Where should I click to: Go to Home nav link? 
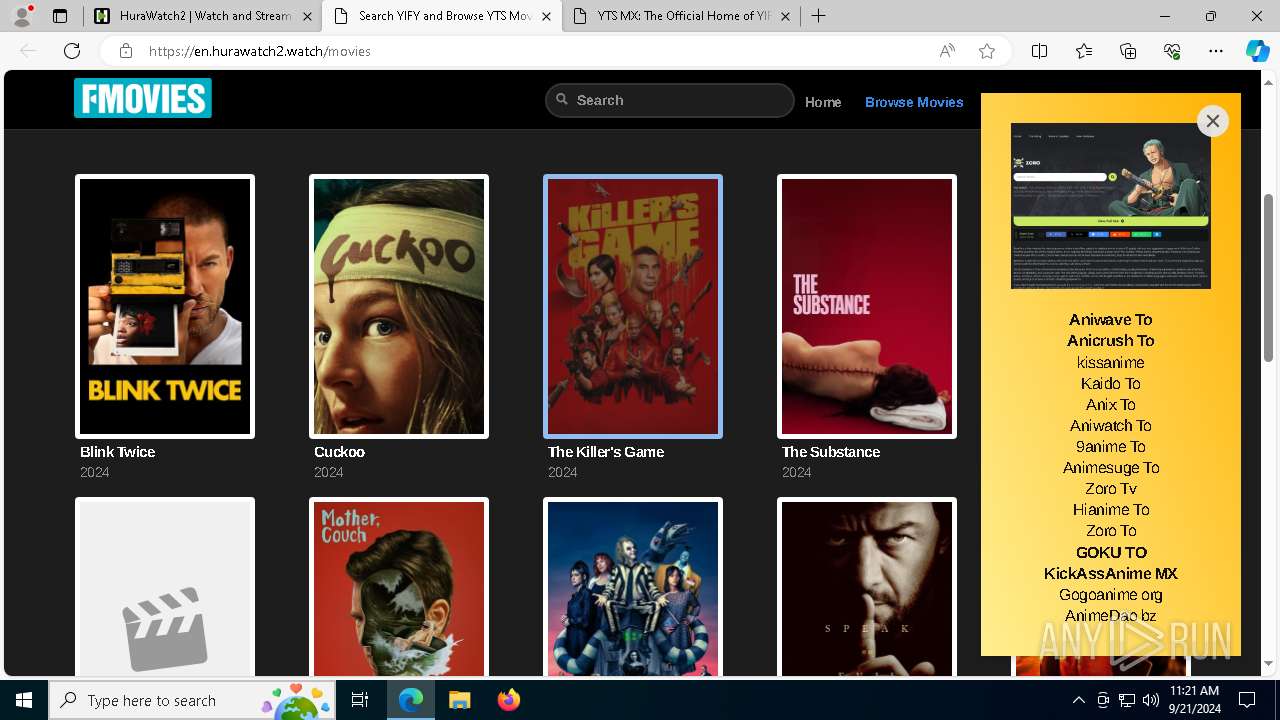[x=823, y=102]
